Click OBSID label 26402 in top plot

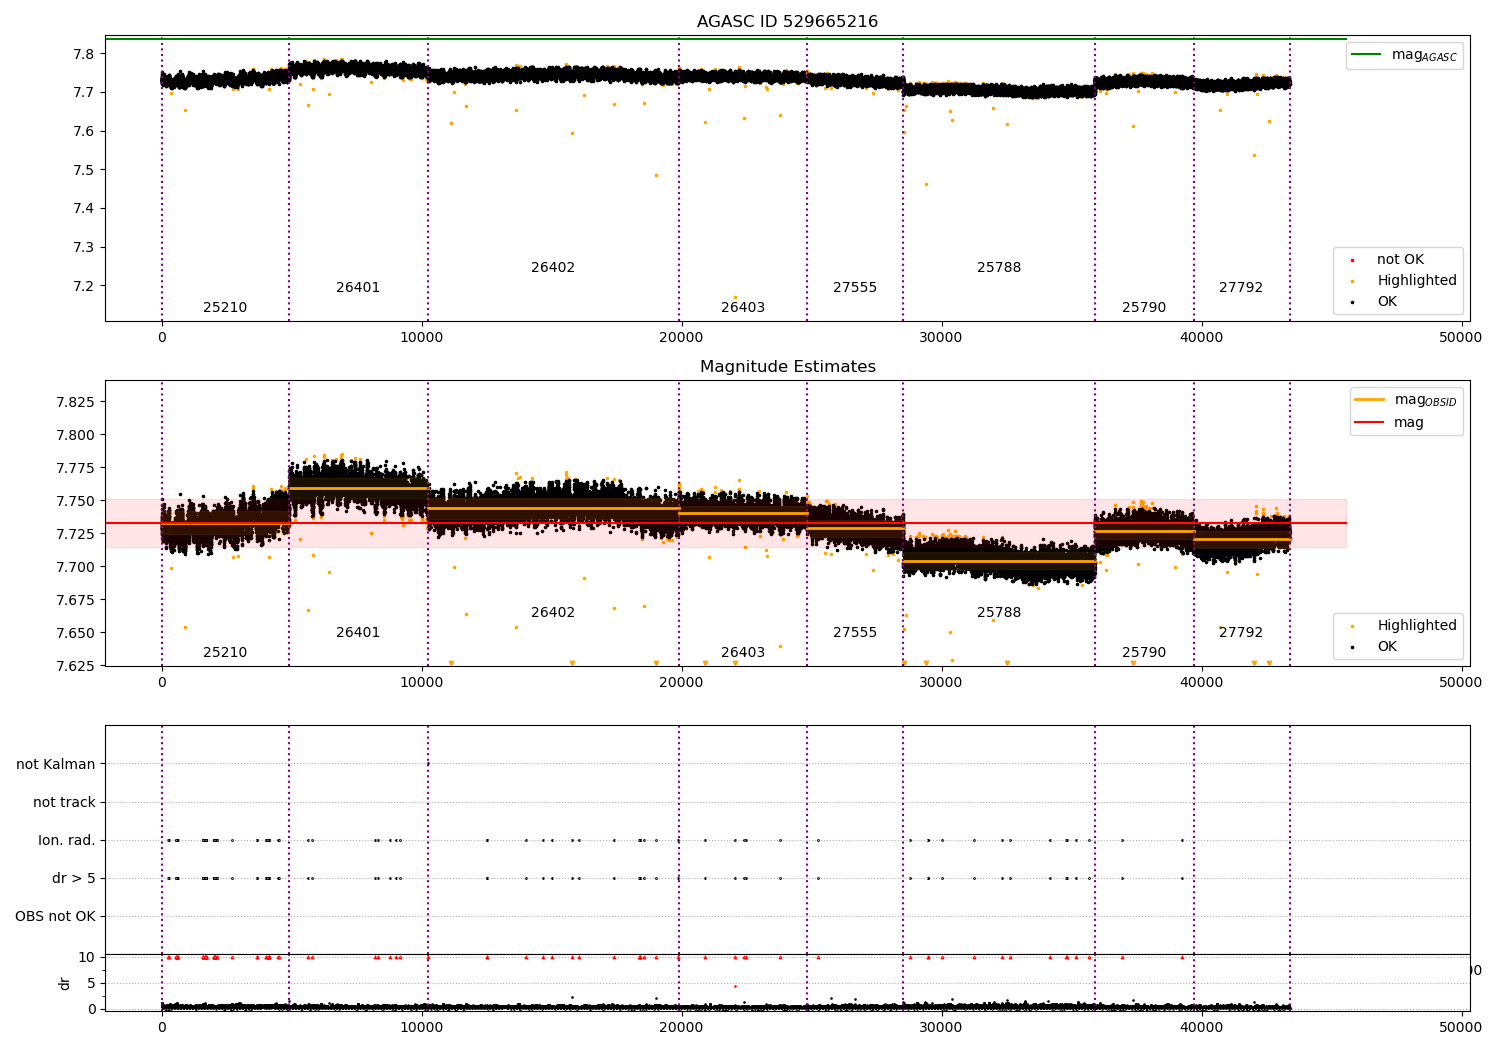click(553, 268)
